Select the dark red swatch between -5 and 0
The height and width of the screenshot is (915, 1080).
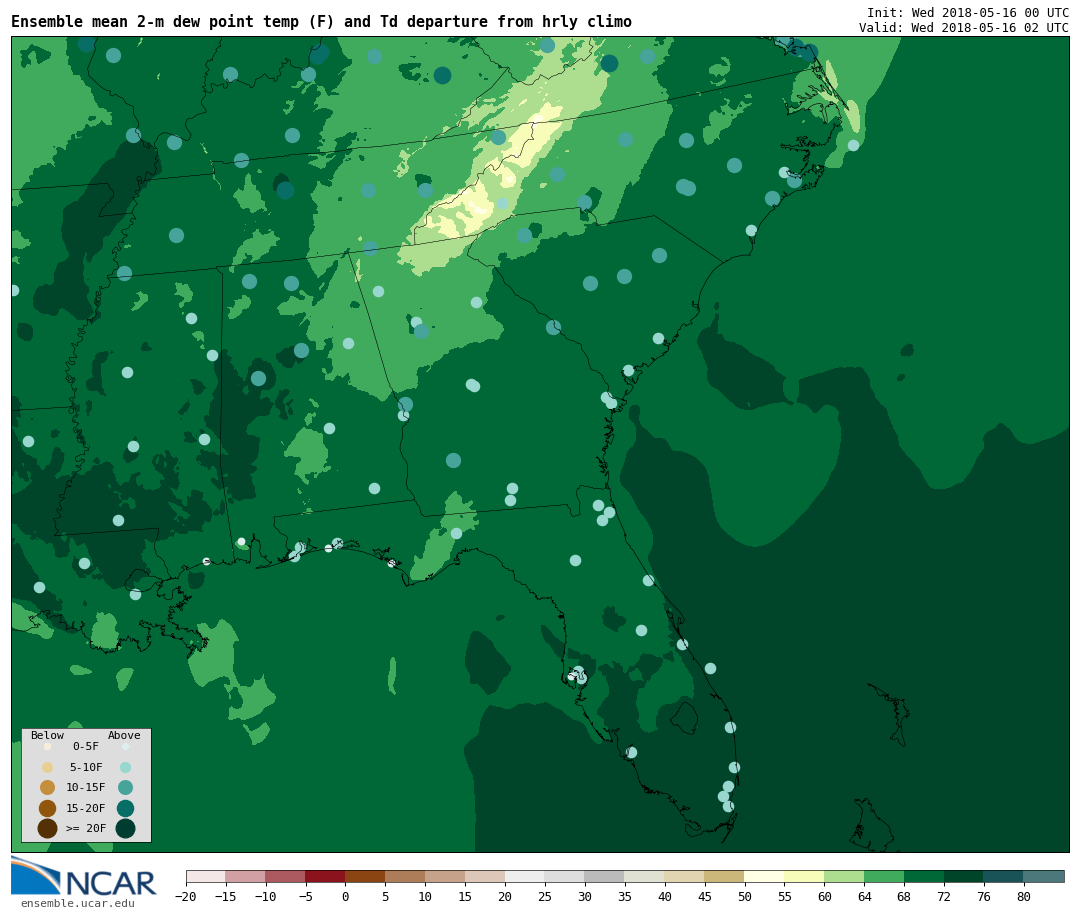click(325, 876)
